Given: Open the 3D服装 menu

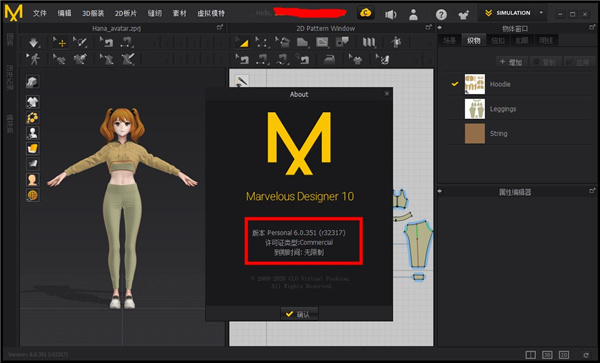Looking at the screenshot, I should coord(93,13).
